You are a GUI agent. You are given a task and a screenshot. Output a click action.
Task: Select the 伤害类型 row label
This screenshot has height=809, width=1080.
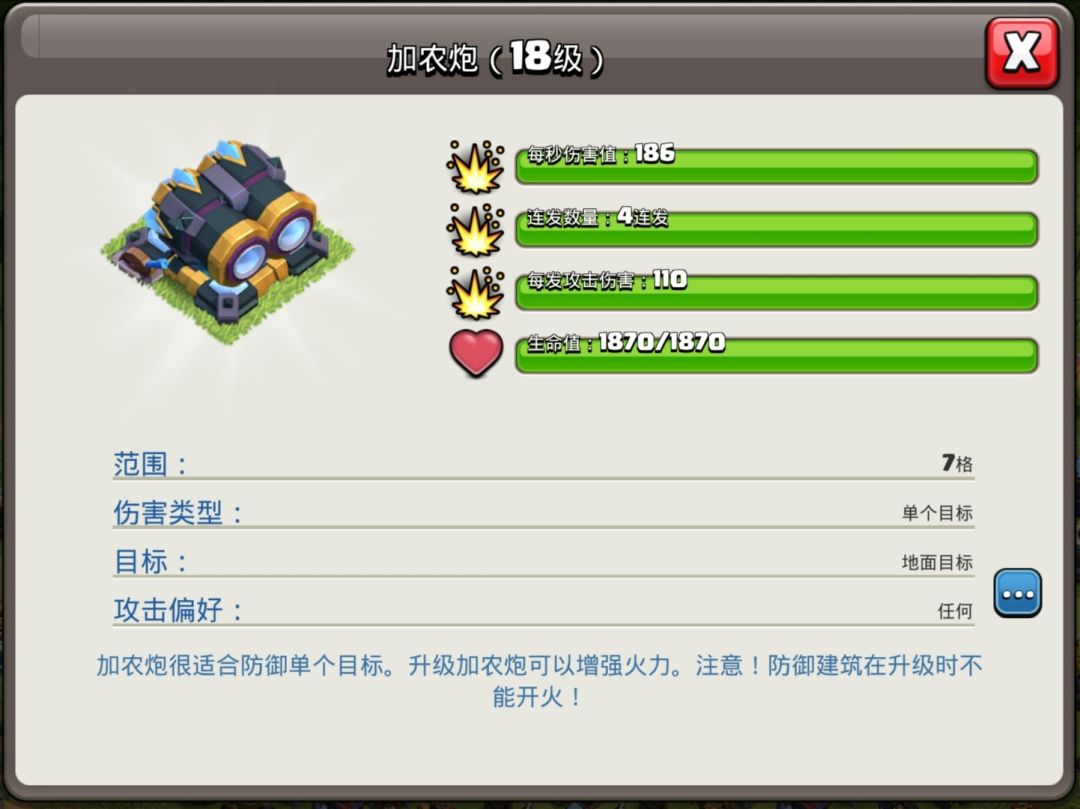(177, 513)
